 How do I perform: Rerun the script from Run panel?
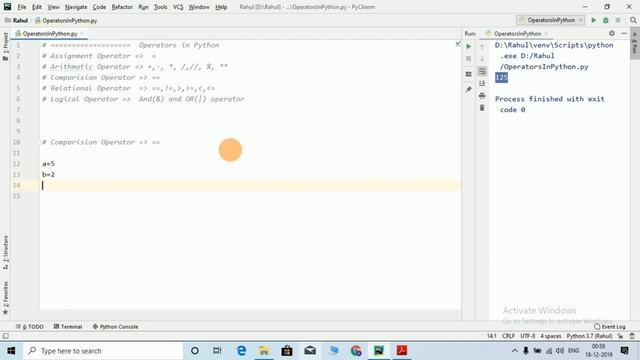(x=469, y=47)
